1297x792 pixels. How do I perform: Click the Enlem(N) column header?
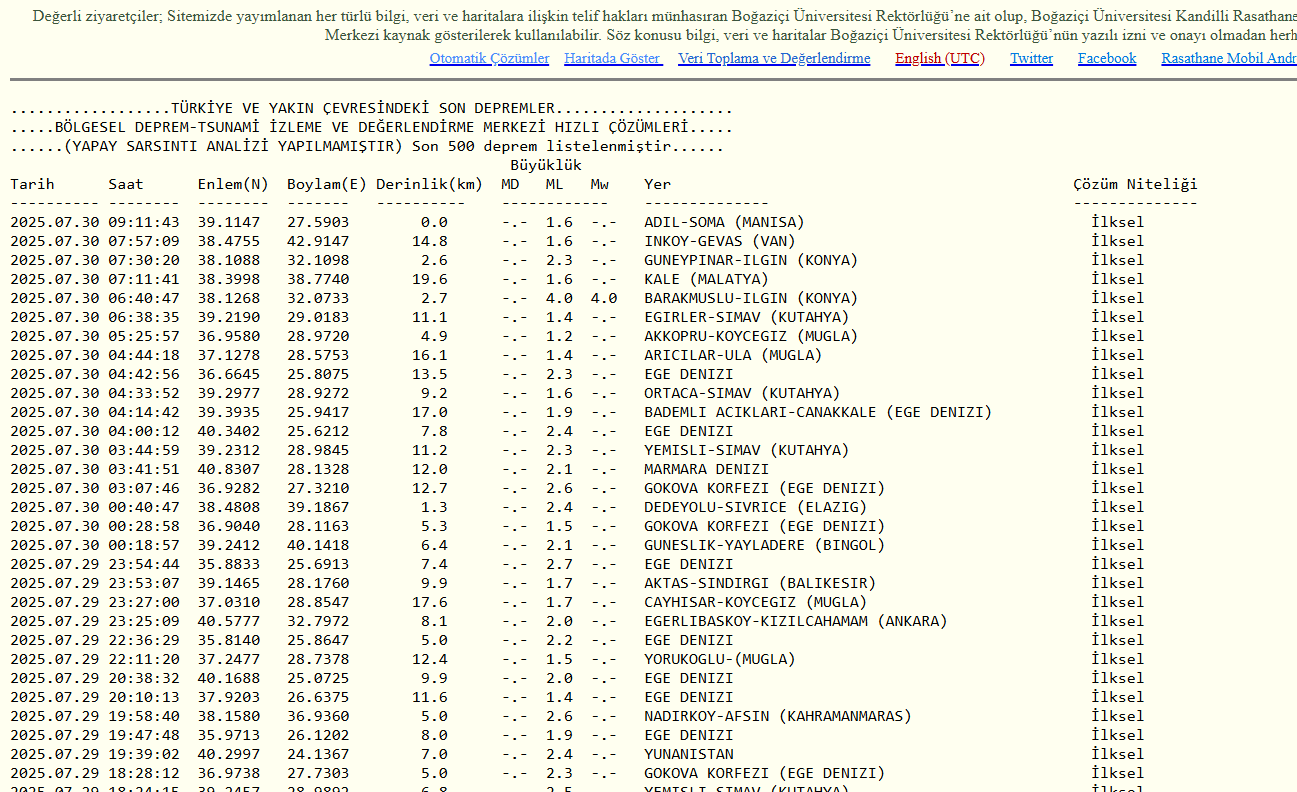coord(233,184)
